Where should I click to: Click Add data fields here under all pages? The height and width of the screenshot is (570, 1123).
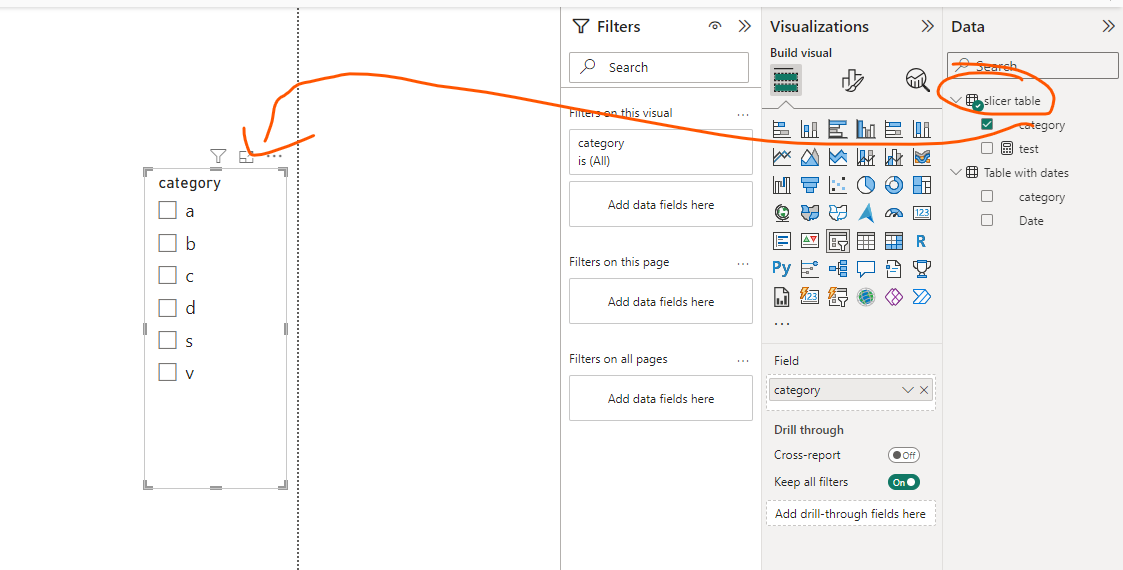660,398
